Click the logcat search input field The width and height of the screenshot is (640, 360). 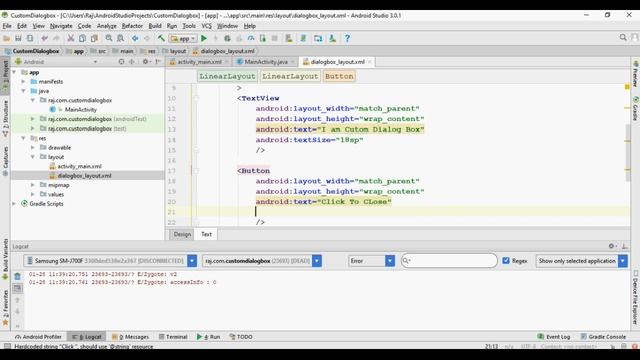coord(449,261)
